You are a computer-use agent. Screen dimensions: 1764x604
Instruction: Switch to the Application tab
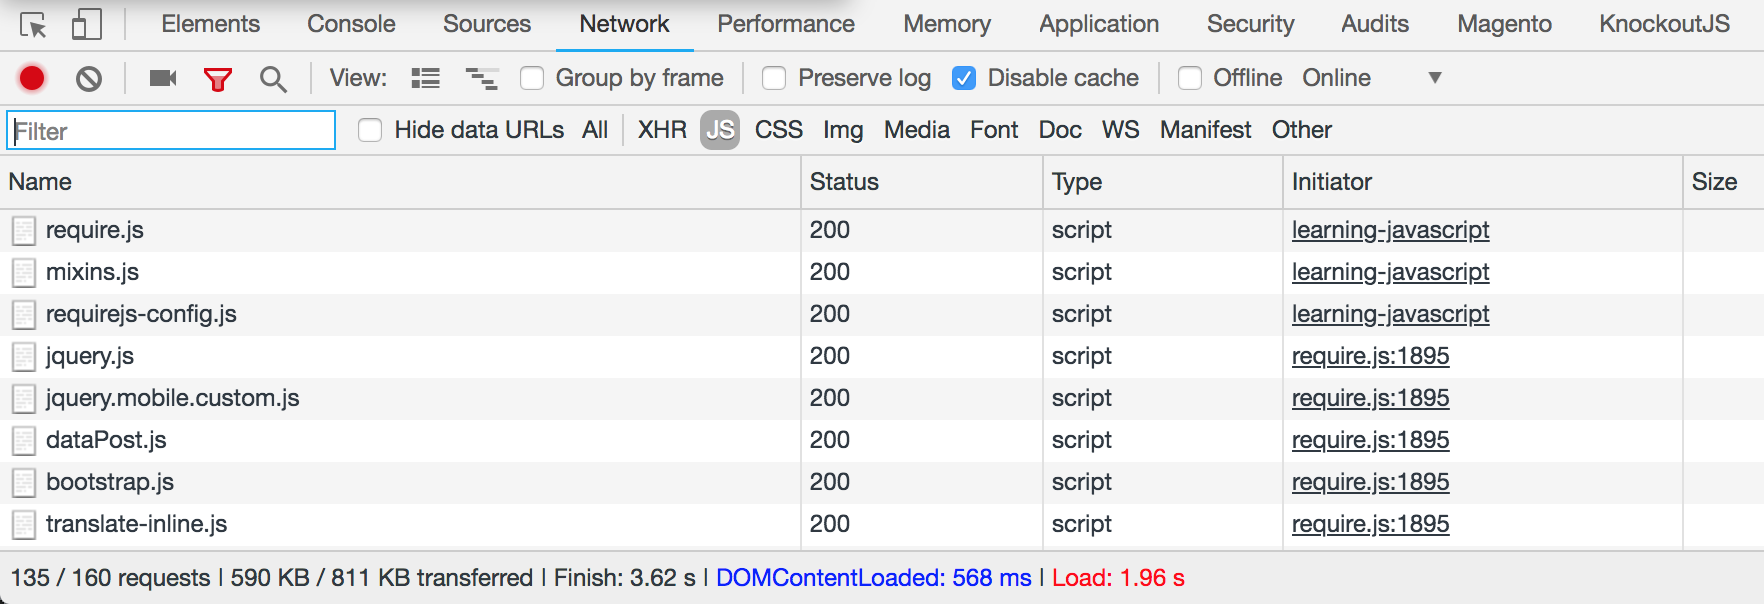(x=1099, y=24)
